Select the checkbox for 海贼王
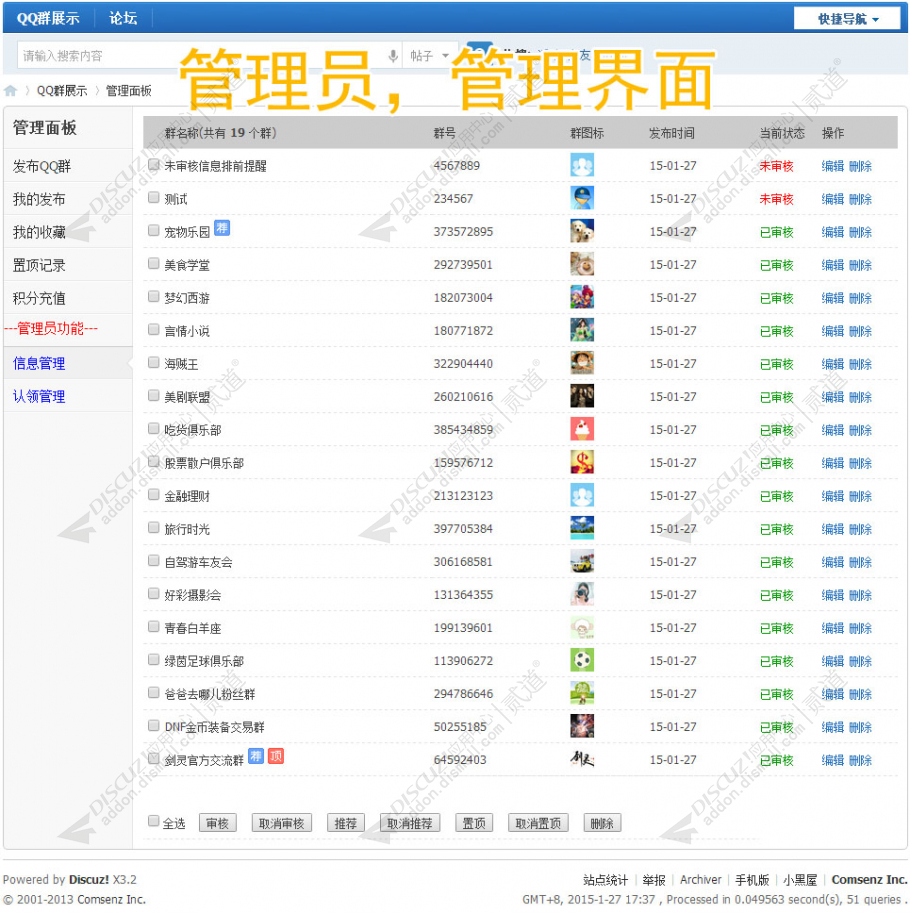 pyautogui.click(x=154, y=363)
